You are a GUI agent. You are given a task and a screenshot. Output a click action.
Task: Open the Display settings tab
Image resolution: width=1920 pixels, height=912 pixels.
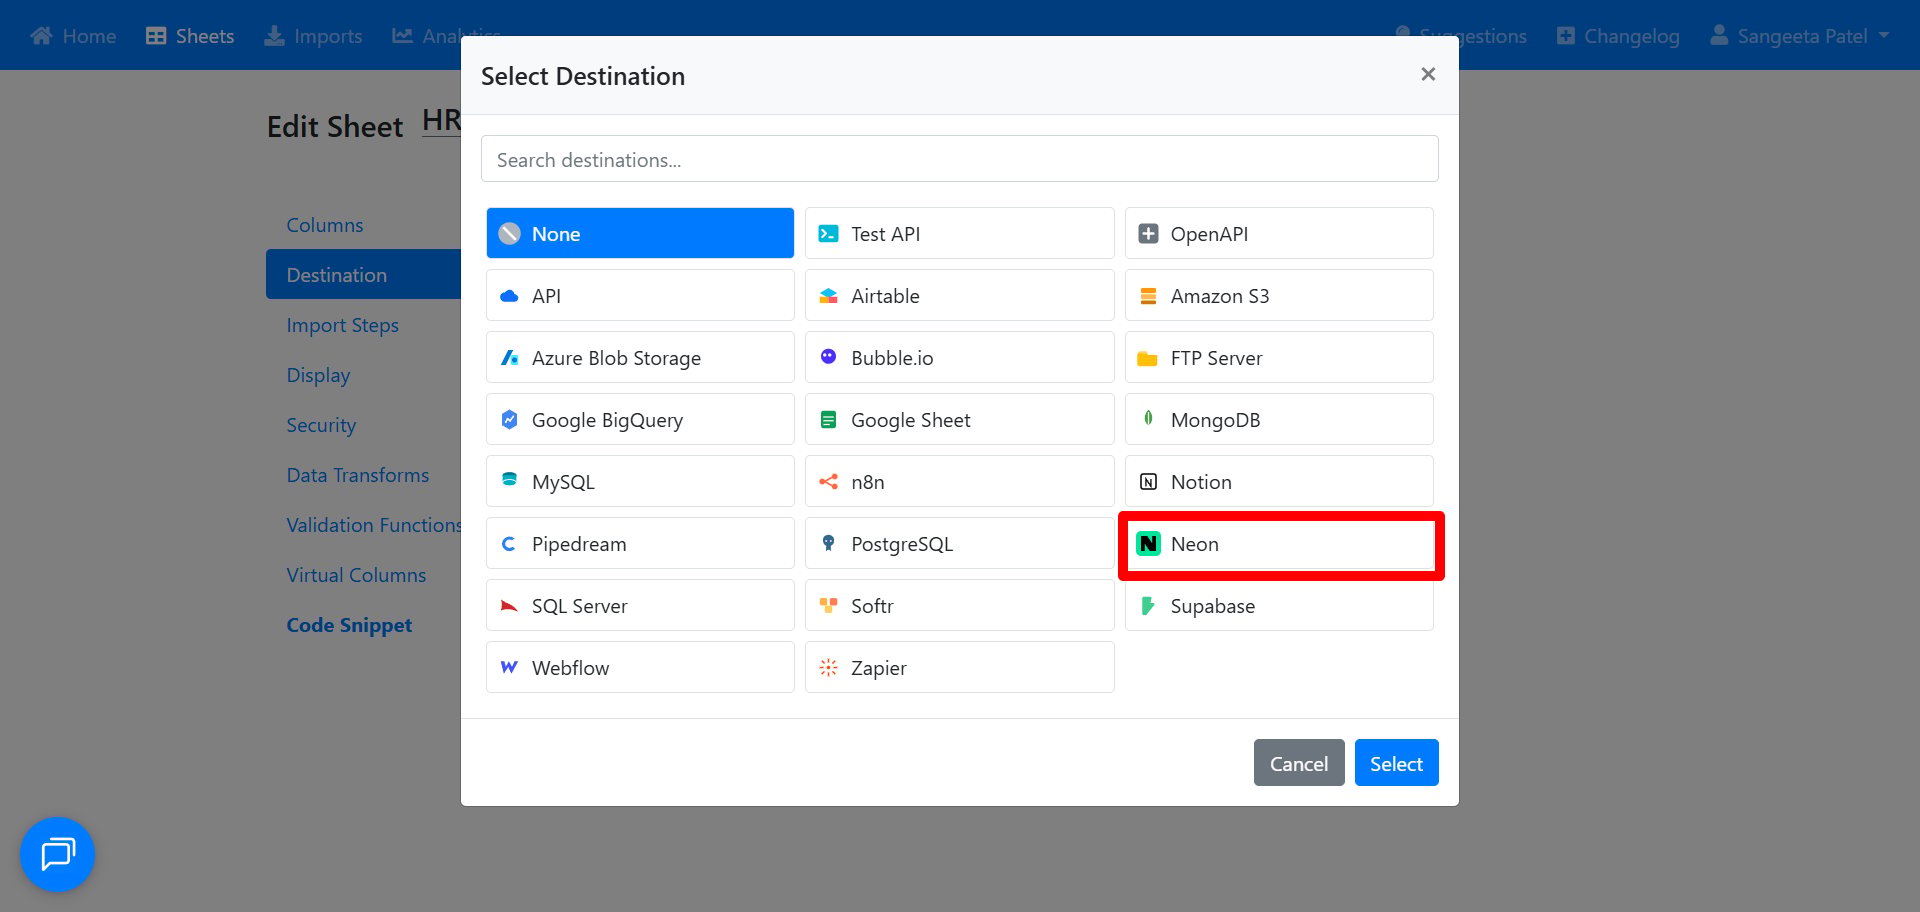[x=318, y=375]
